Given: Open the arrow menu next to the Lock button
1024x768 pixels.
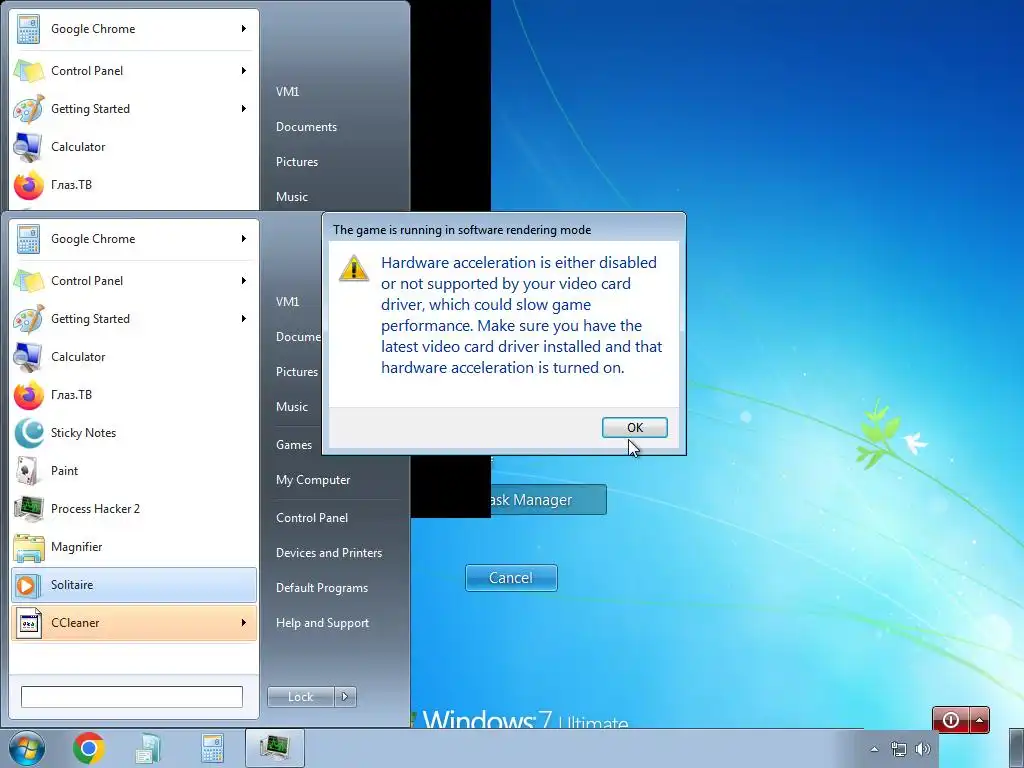Looking at the screenshot, I should point(345,697).
